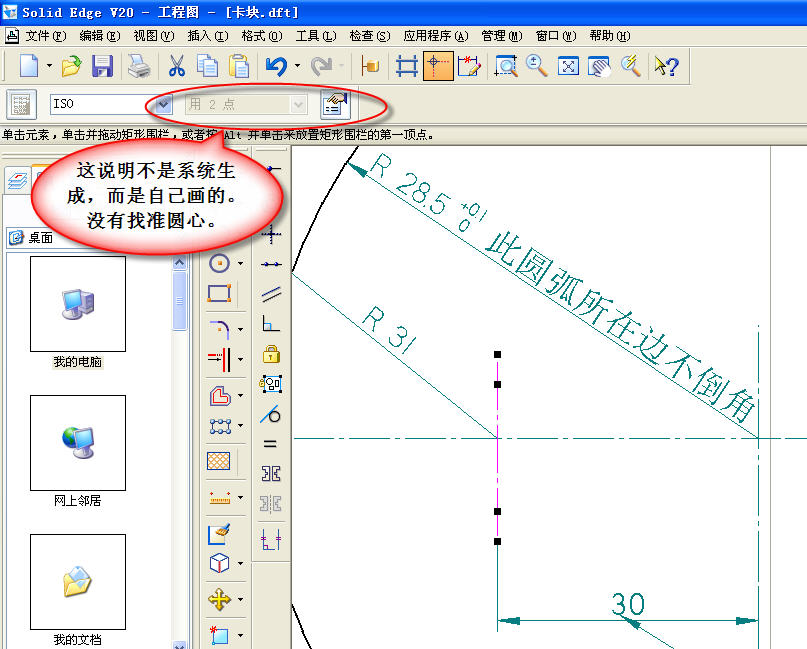
Task: Select the heart-shaped offset profile tool
Action: [220, 395]
